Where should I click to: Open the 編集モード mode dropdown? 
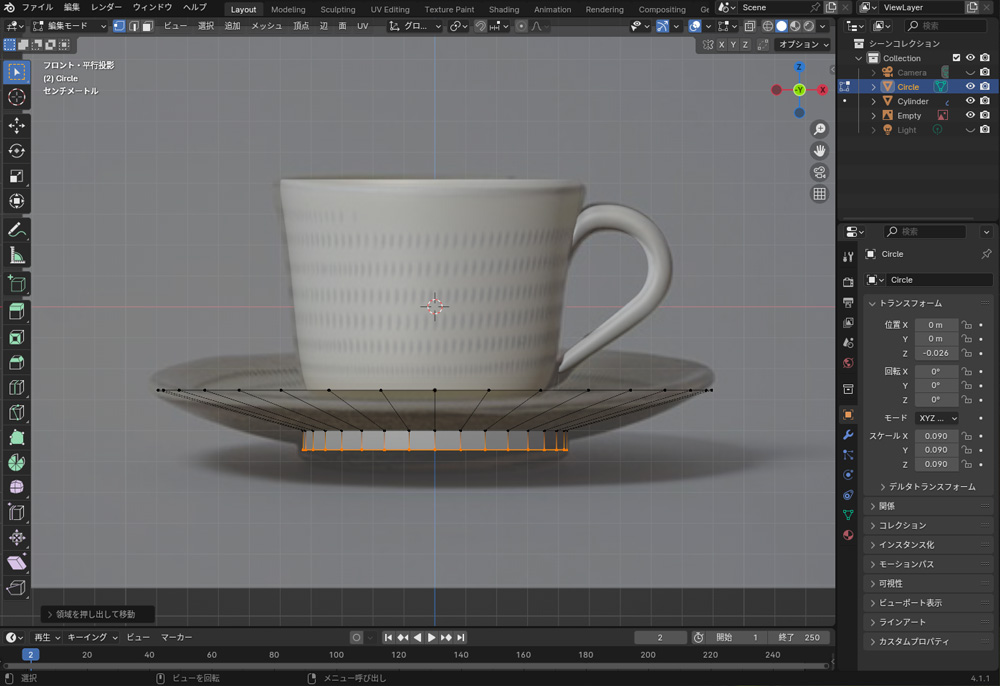tap(70, 26)
